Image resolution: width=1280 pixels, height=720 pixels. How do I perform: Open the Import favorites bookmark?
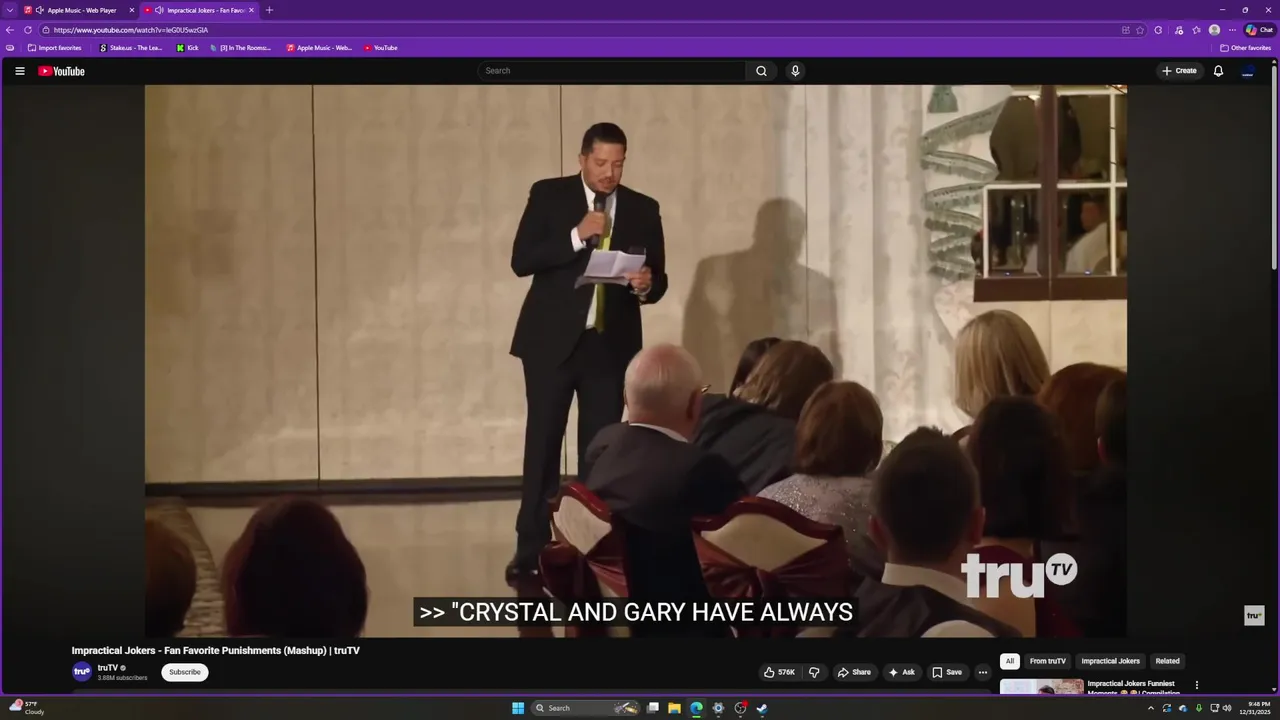tap(54, 48)
